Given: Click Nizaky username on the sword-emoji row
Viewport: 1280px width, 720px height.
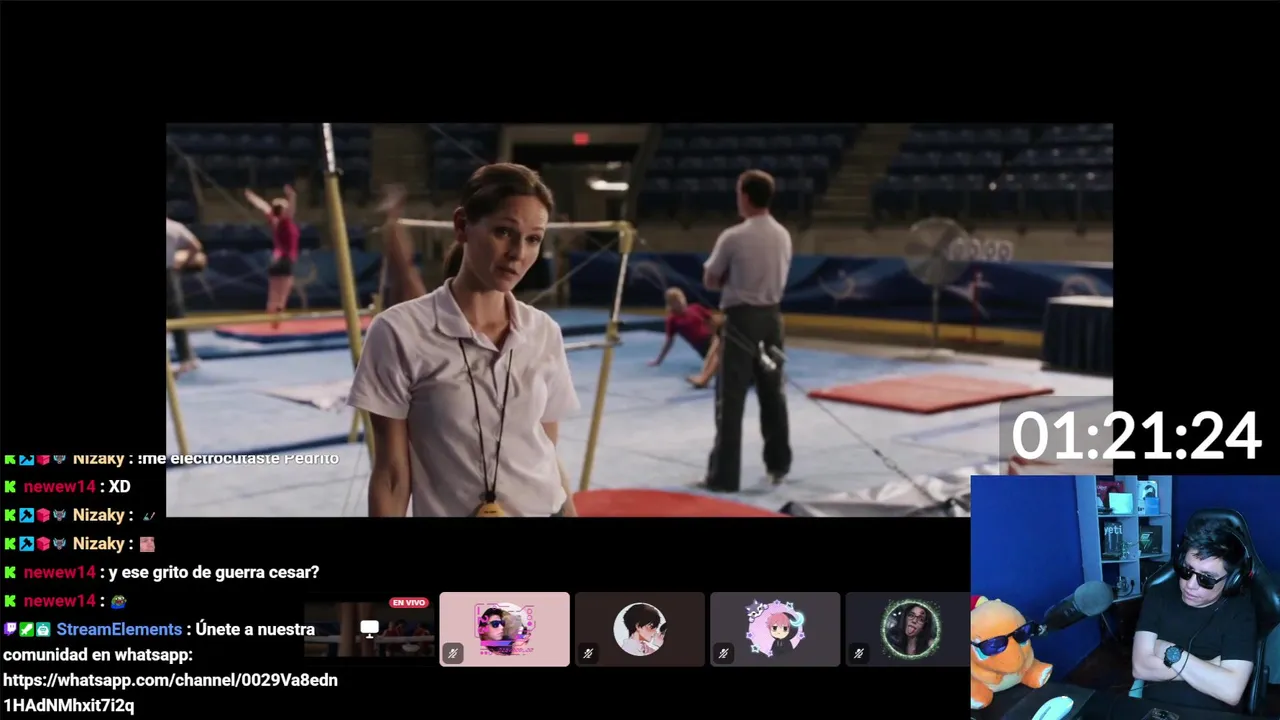Looking at the screenshot, I should 98,516.
